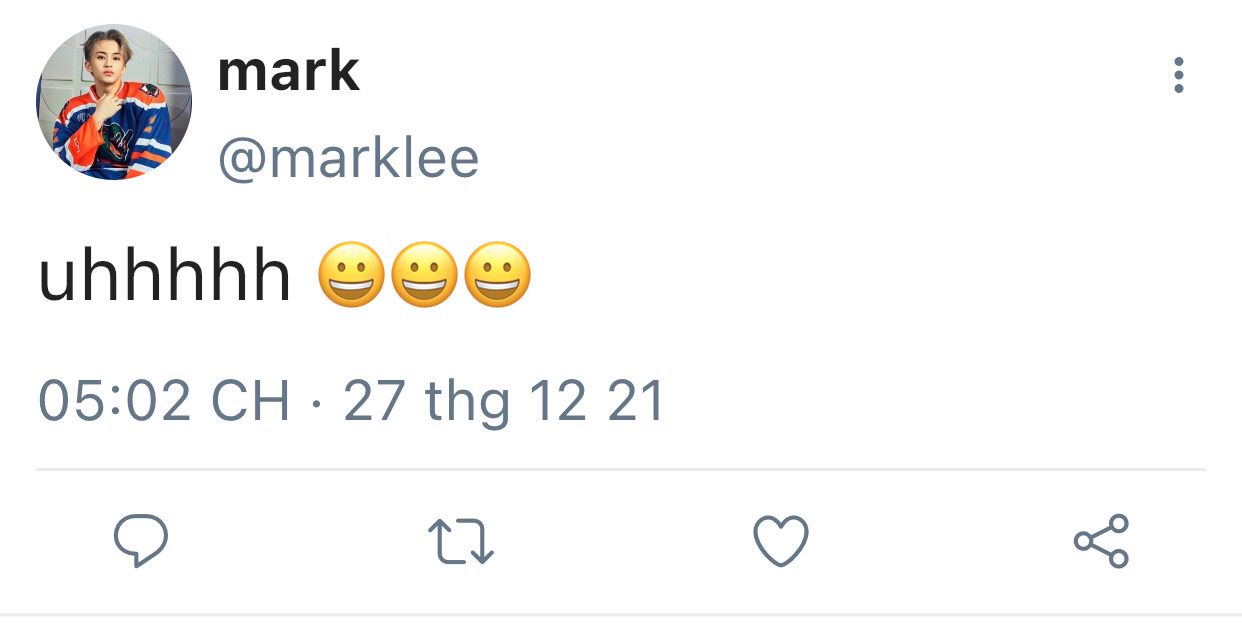Click the CH marker after the time

251,401
